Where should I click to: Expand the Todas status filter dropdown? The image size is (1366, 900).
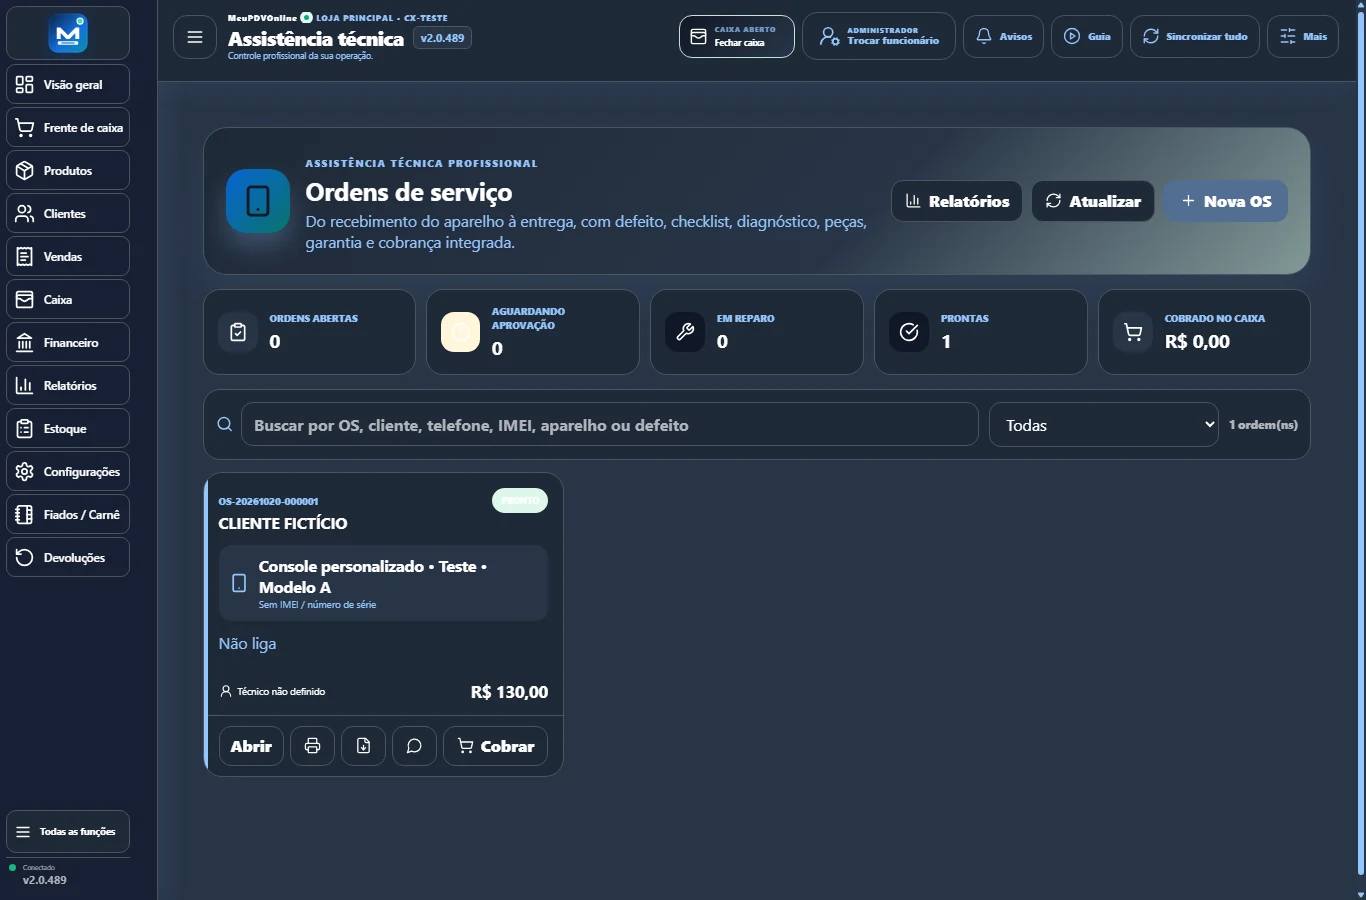coord(1104,425)
